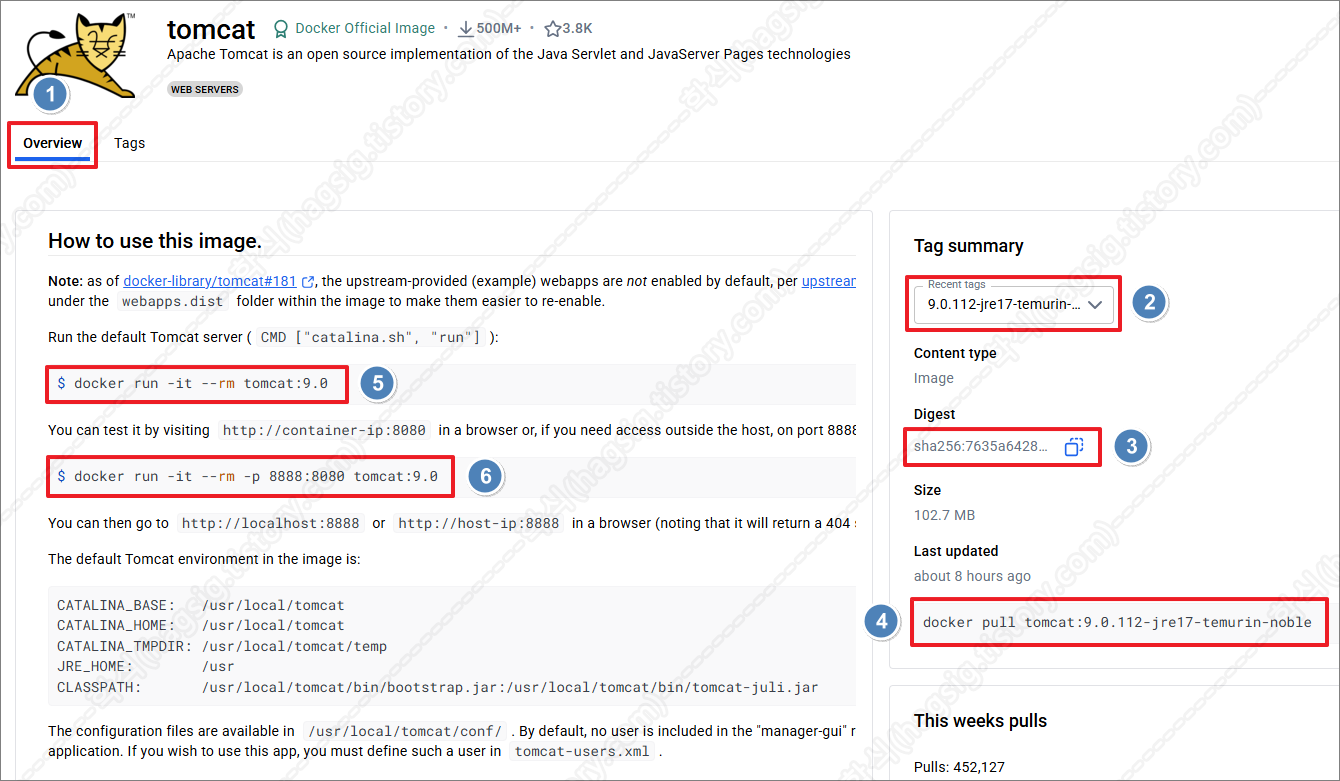Click the Docker Official Image badge icon
The image size is (1340, 781).
click(x=281, y=29)
